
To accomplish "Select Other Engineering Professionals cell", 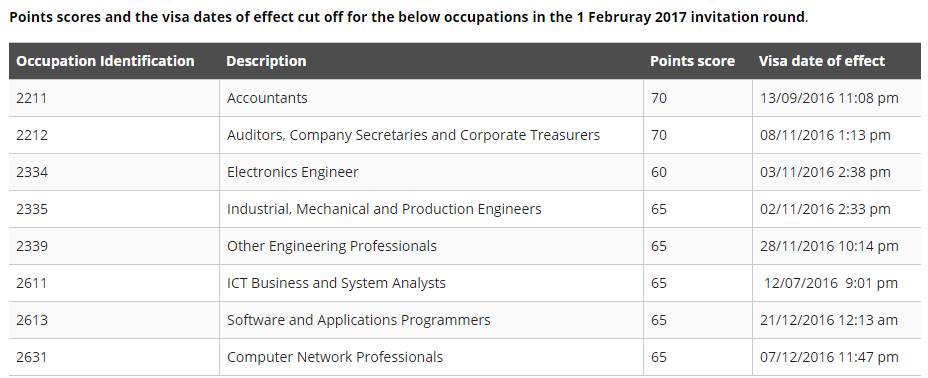I will point(431,246).
